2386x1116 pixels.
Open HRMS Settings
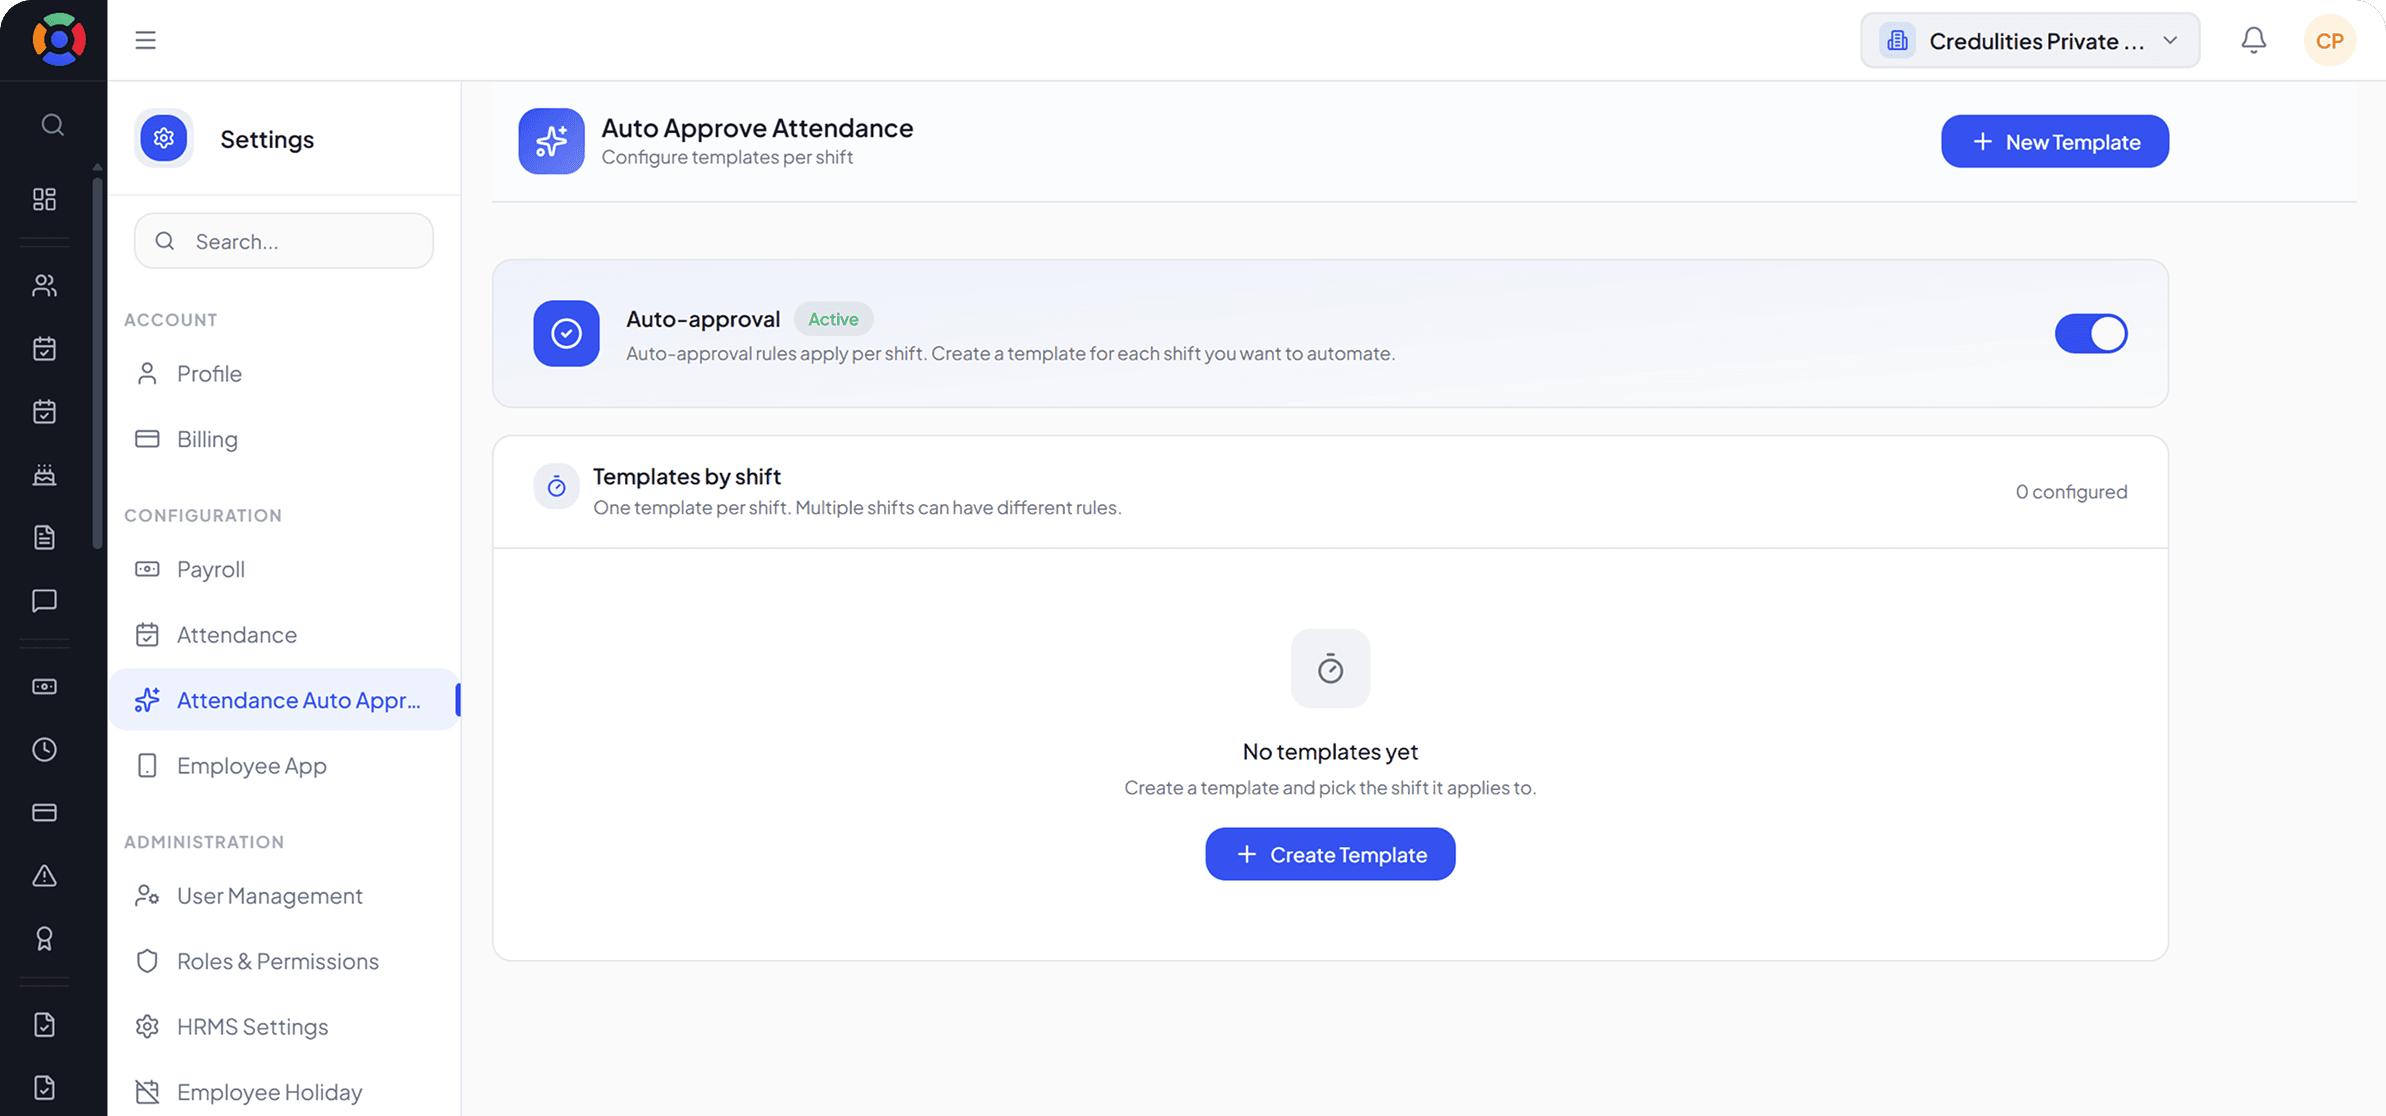(284, 1027)
